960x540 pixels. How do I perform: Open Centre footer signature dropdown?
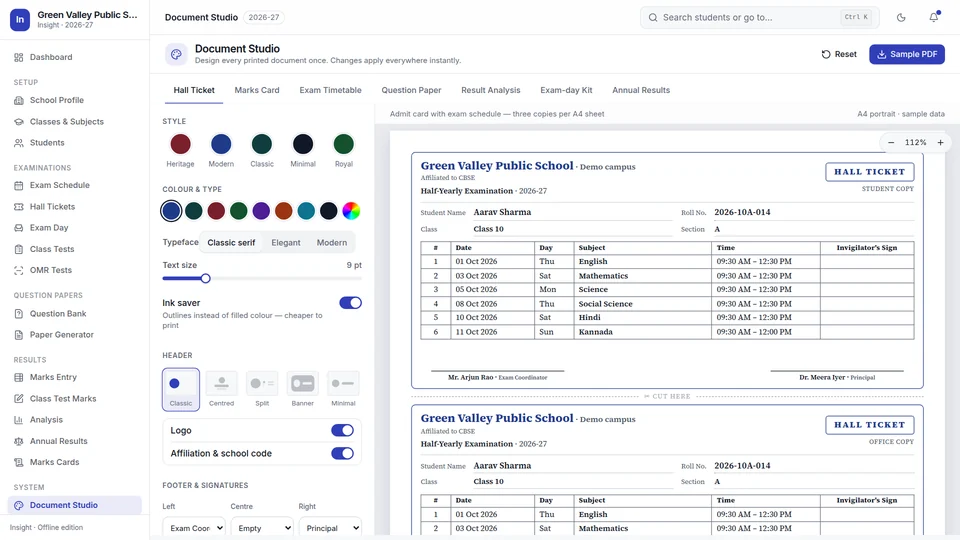(x=262, y=528)
